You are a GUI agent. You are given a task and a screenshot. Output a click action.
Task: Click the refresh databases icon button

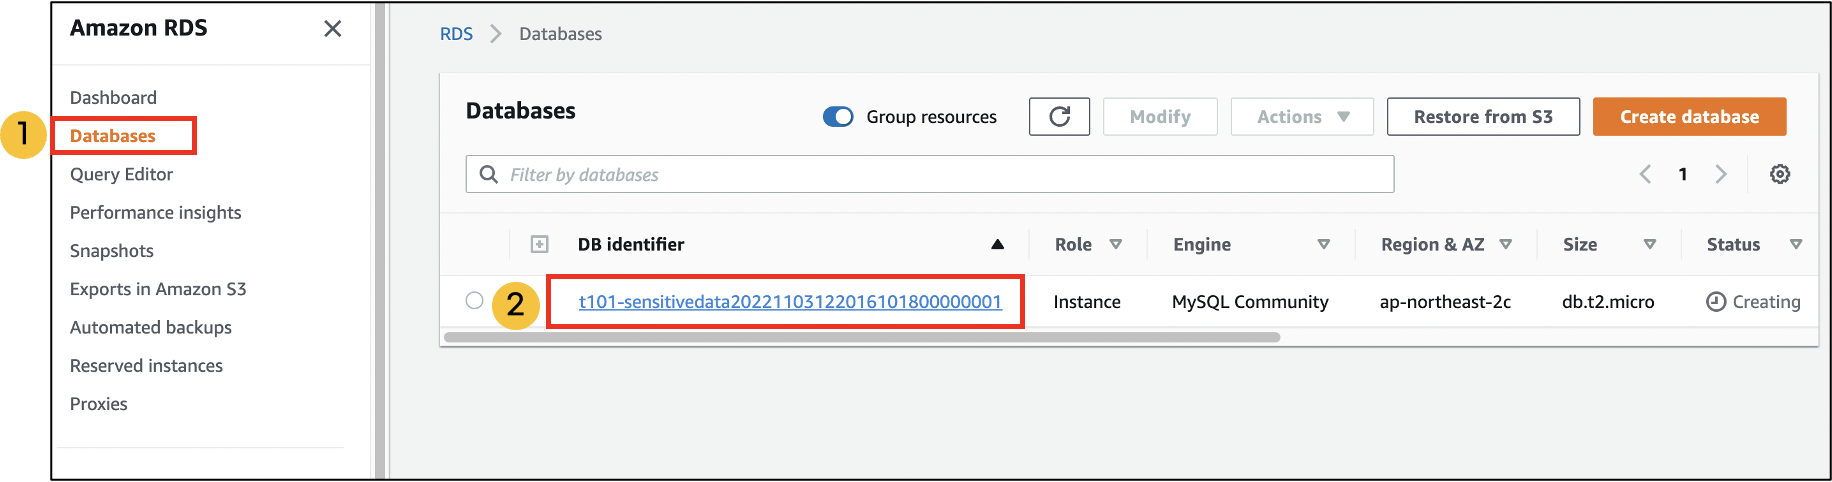click(1059, 117)
